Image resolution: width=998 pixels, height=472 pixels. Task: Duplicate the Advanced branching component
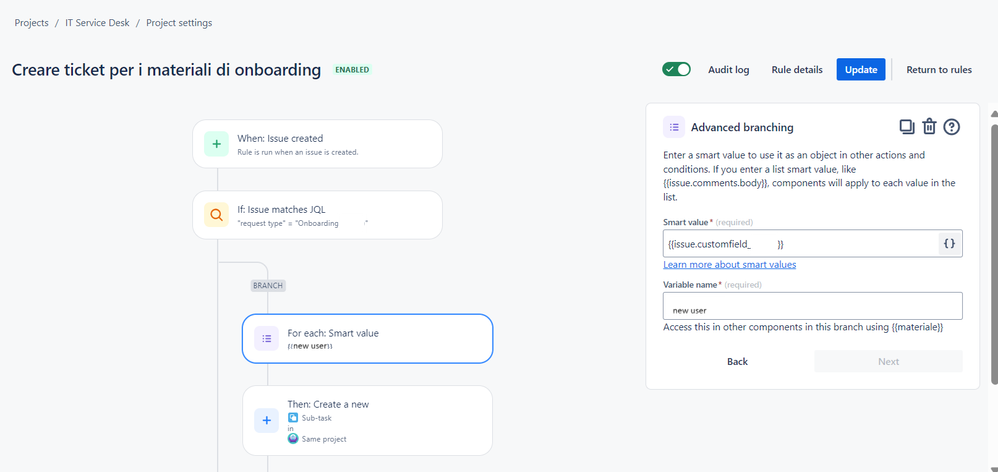(x=906, y=127)
